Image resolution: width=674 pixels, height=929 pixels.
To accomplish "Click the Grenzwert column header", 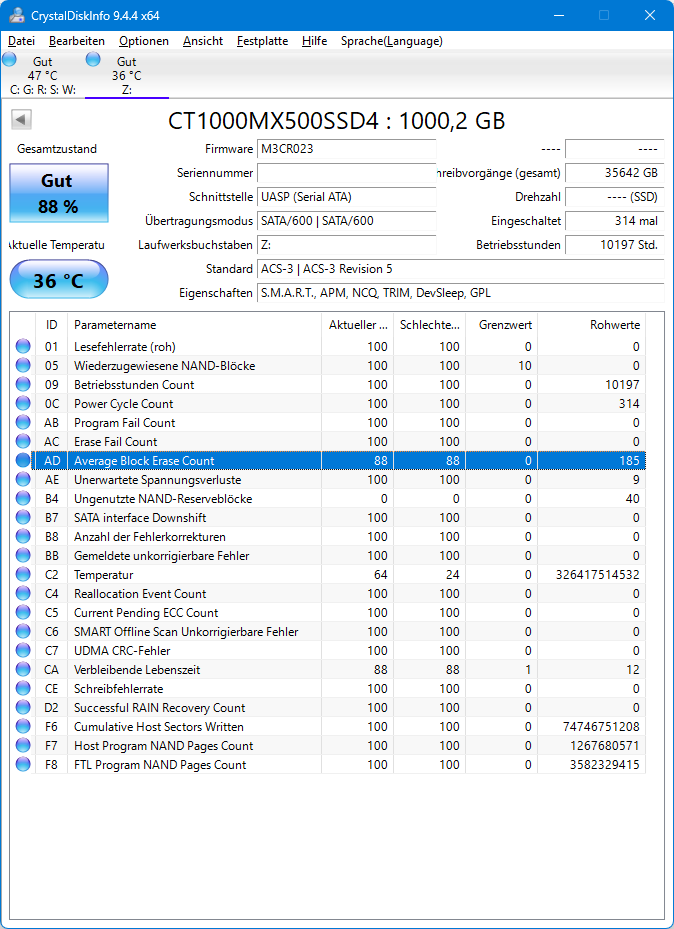I will [501, 325].
